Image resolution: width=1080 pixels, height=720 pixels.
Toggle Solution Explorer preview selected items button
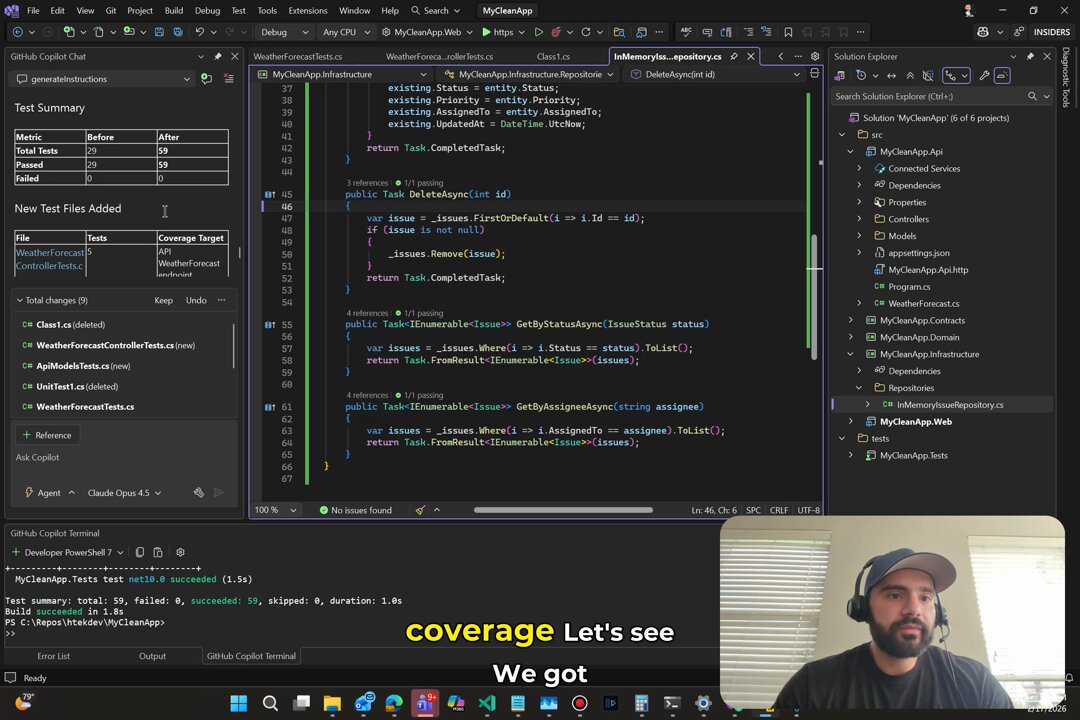(x=1002, y=75)
